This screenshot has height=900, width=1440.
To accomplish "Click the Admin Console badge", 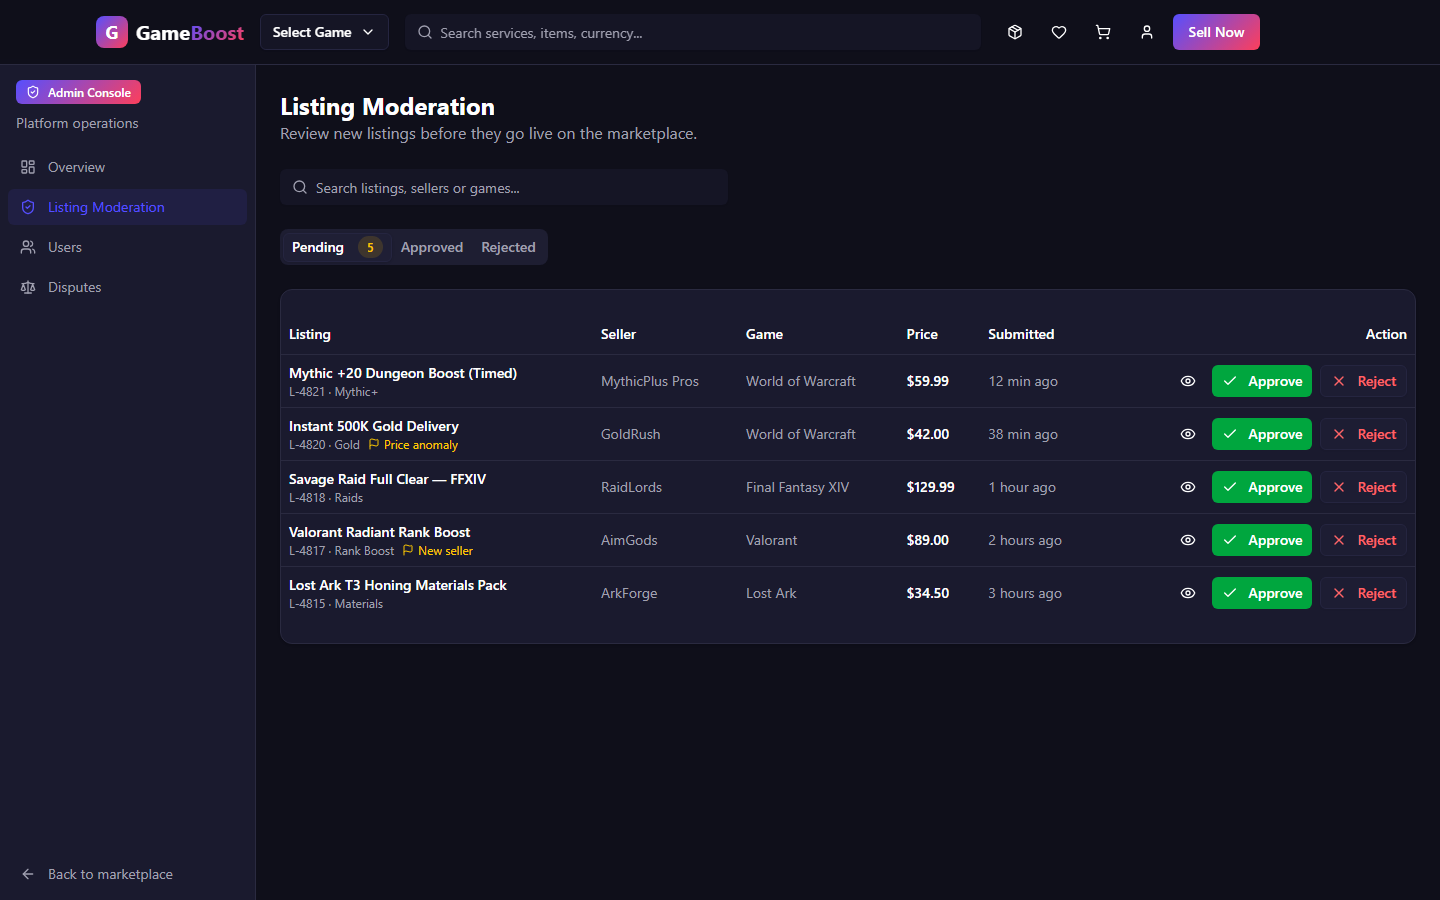I will 78,92.
